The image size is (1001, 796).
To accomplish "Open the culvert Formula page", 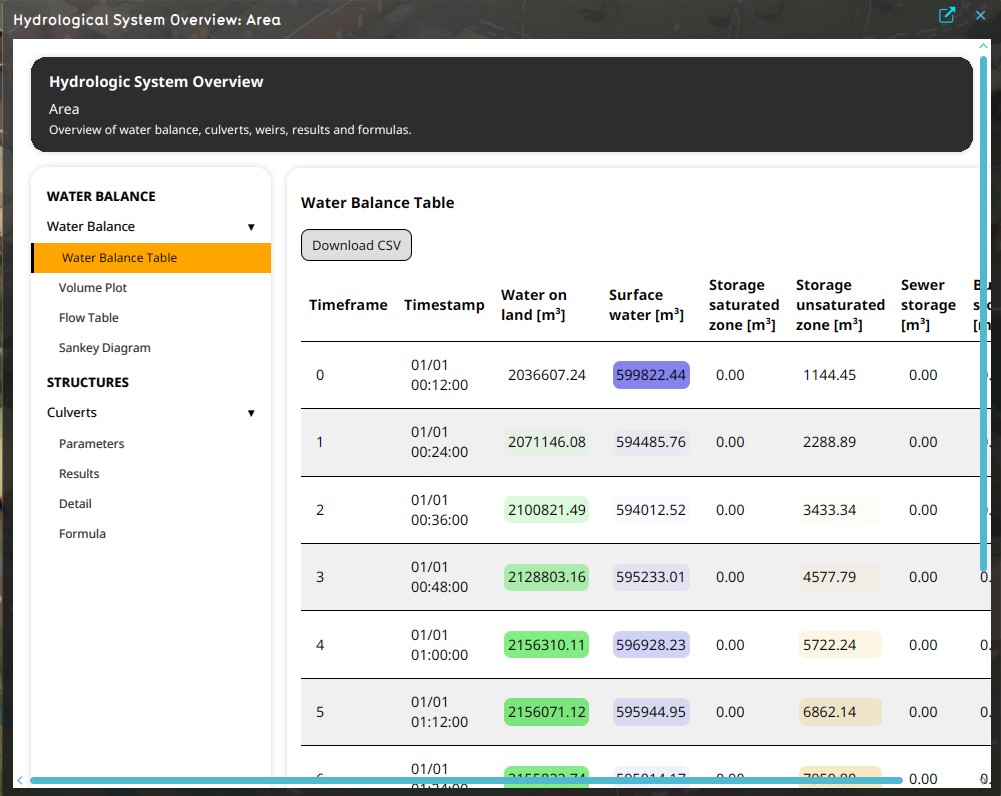I will [x=82, y=533].
